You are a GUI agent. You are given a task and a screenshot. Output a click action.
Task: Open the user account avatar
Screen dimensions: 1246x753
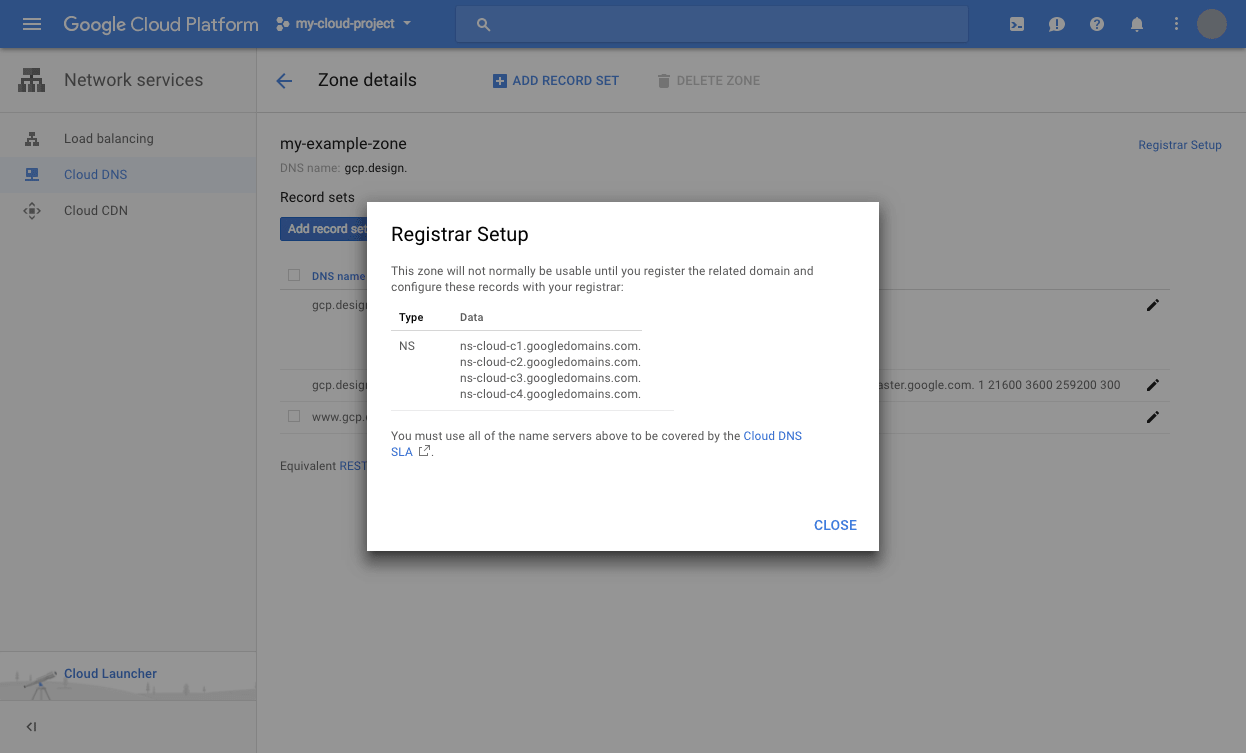(1212, 24)
